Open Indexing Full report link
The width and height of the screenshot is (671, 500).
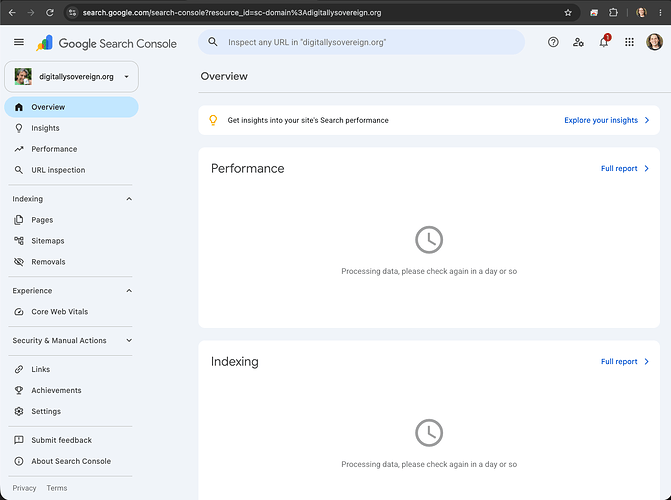click(x=625, y=361)
